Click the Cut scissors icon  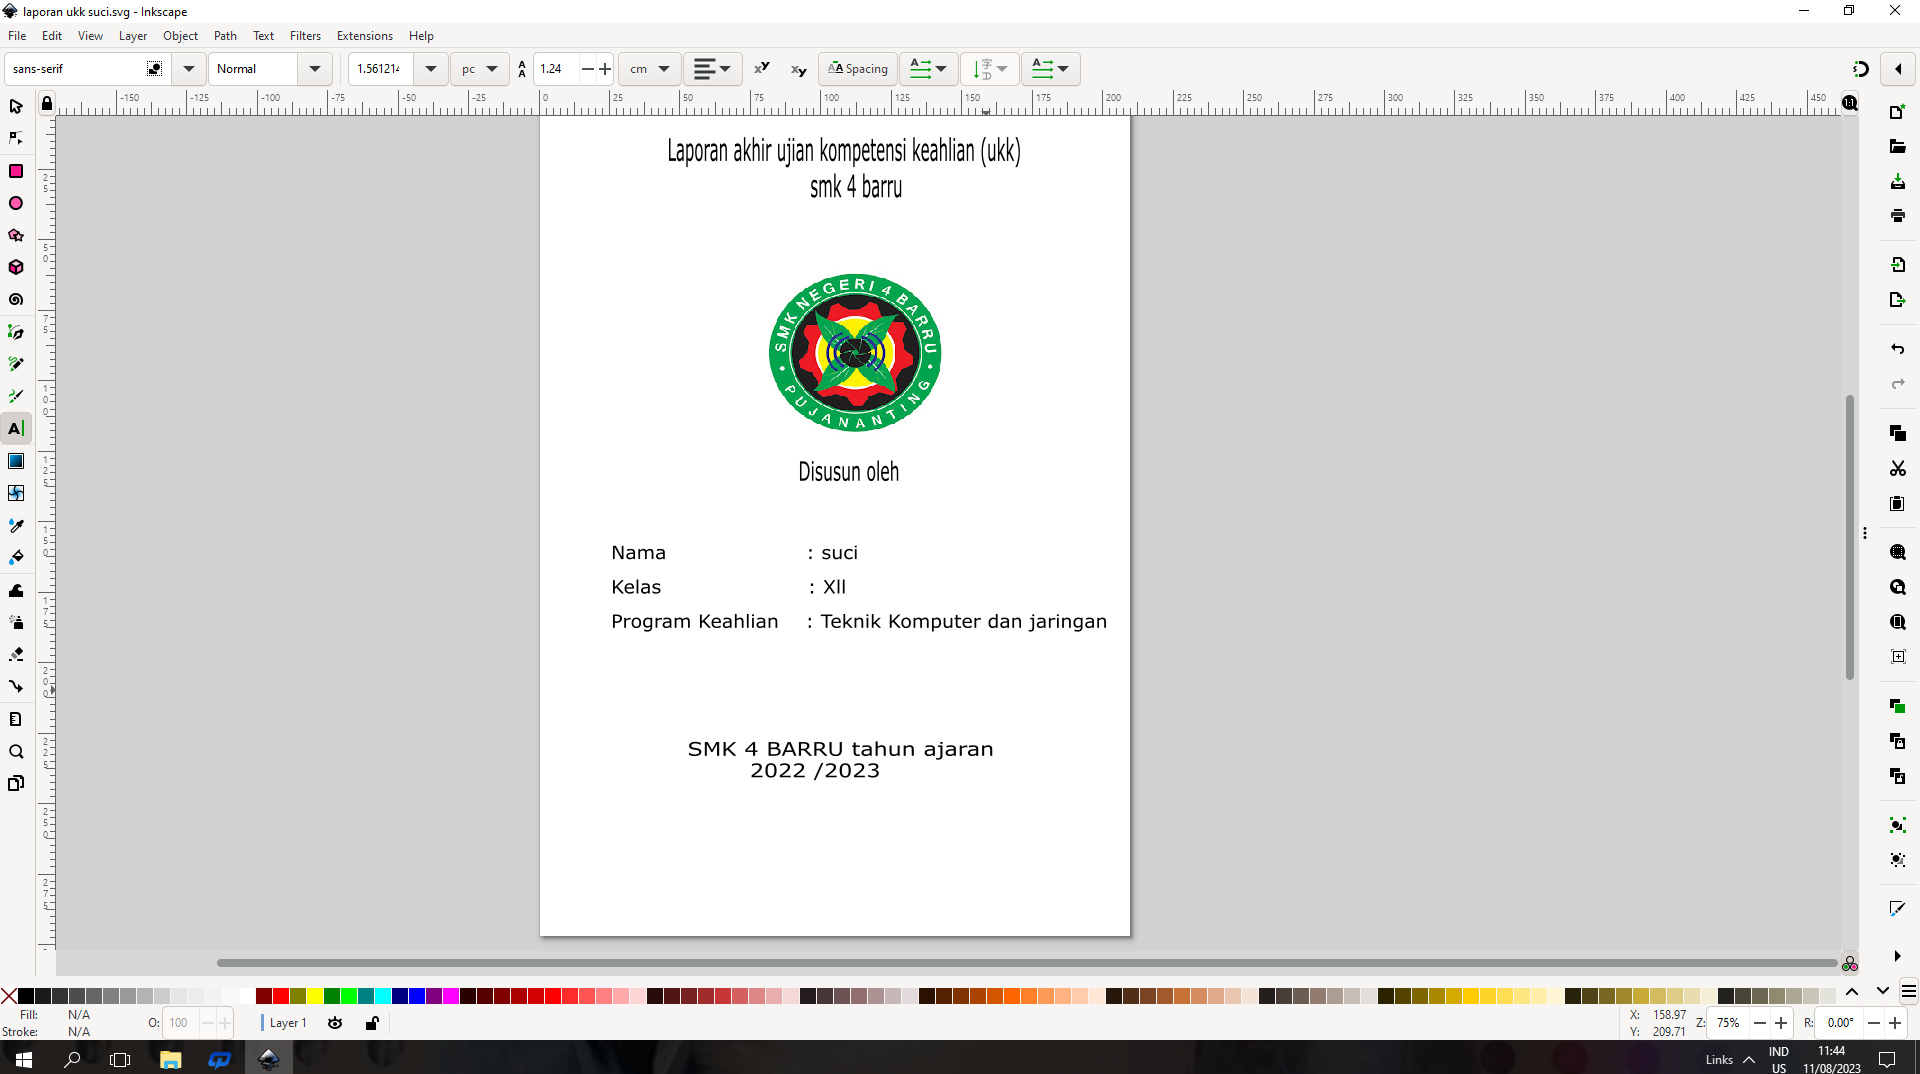[1898, 468]
